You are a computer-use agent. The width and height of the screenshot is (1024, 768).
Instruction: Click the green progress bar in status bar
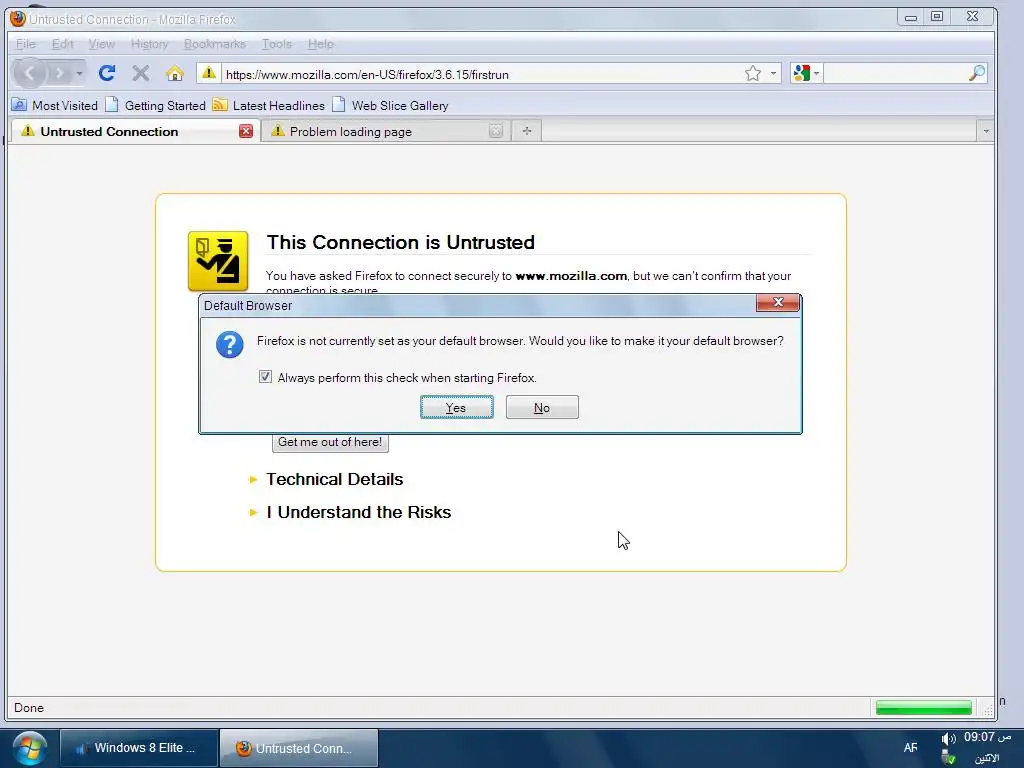point(923,708)
